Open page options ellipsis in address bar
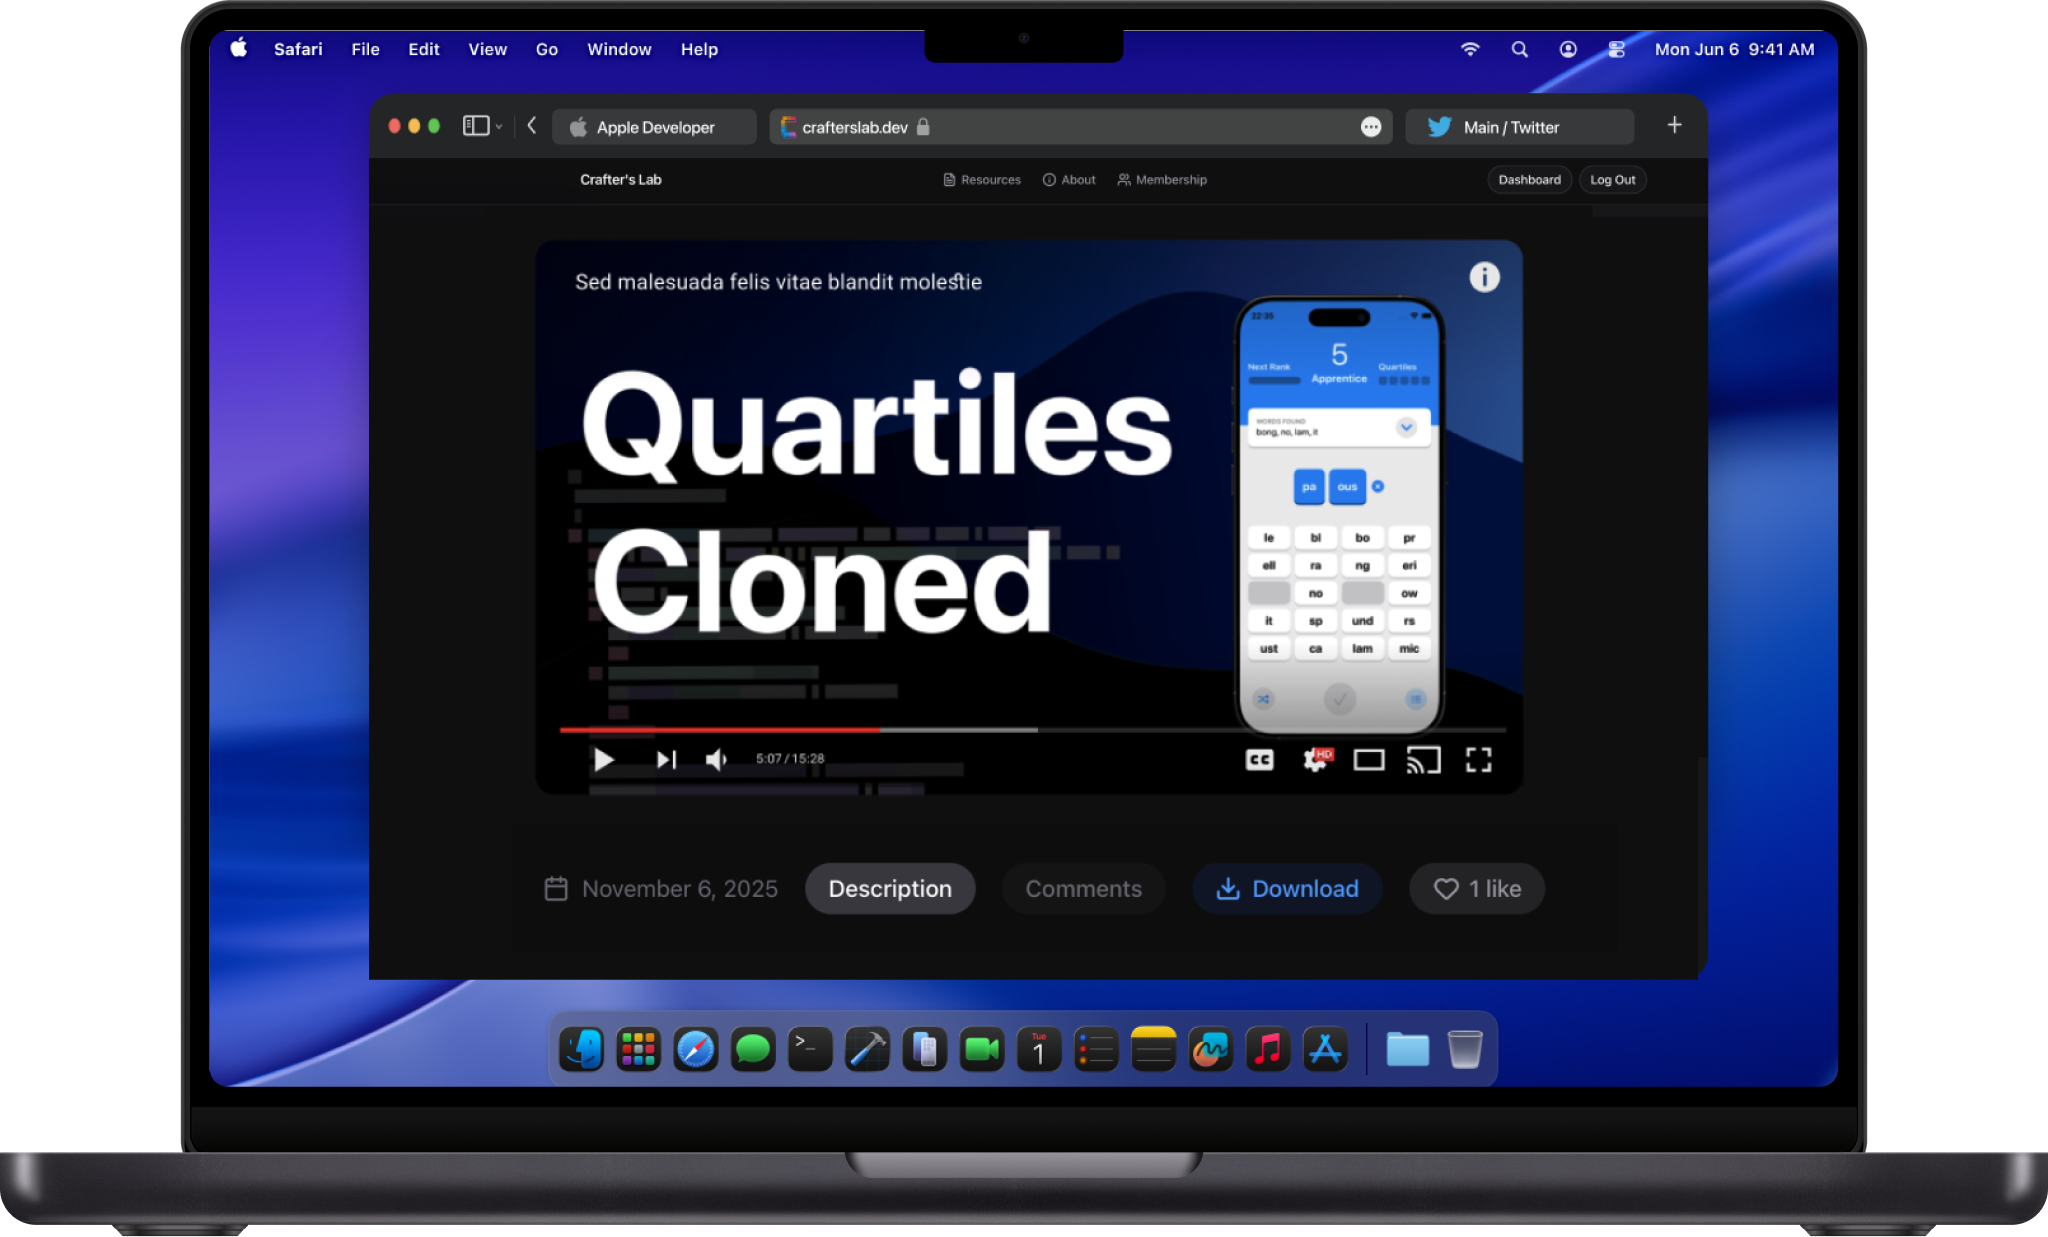This screenshot has width=2048, height=1237. click(x=1371, y=127)
